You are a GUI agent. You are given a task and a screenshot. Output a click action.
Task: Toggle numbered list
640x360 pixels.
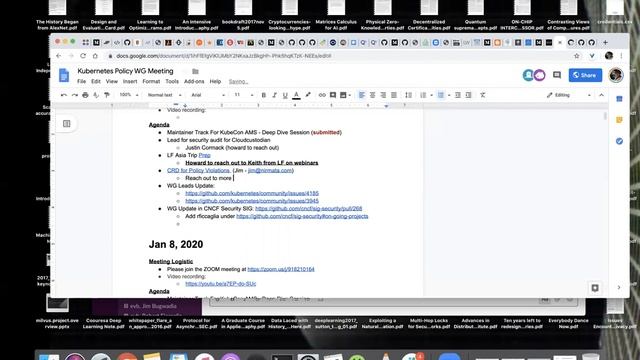(423, 95)
